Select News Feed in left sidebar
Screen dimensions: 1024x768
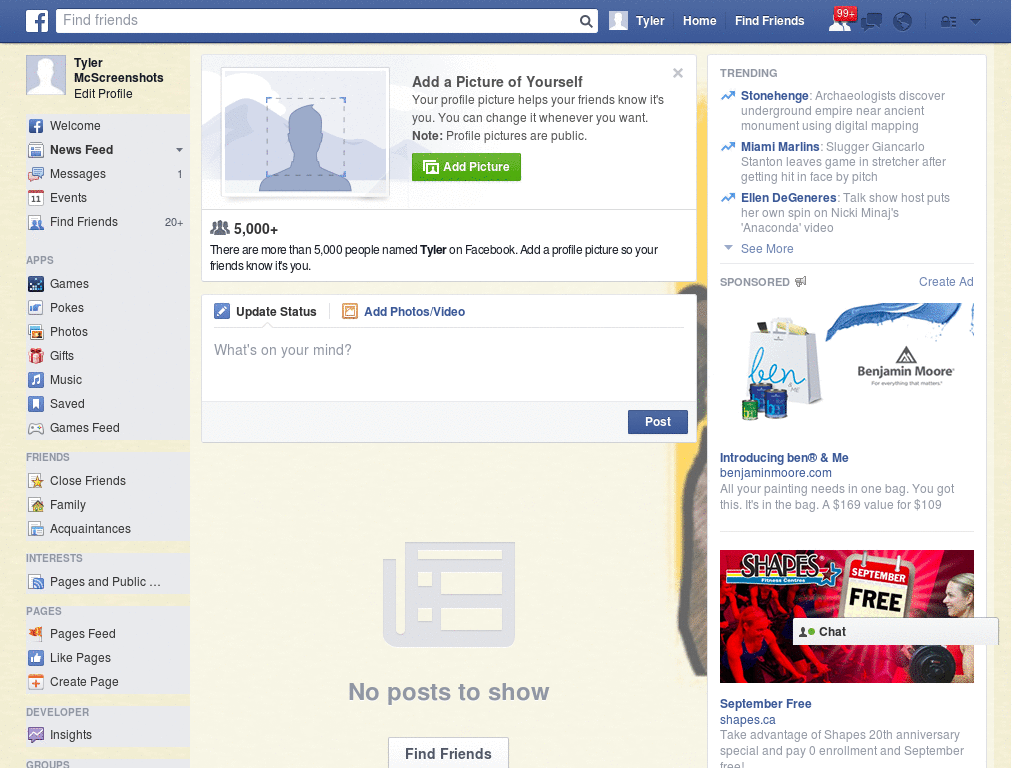(x=82, y=150)
